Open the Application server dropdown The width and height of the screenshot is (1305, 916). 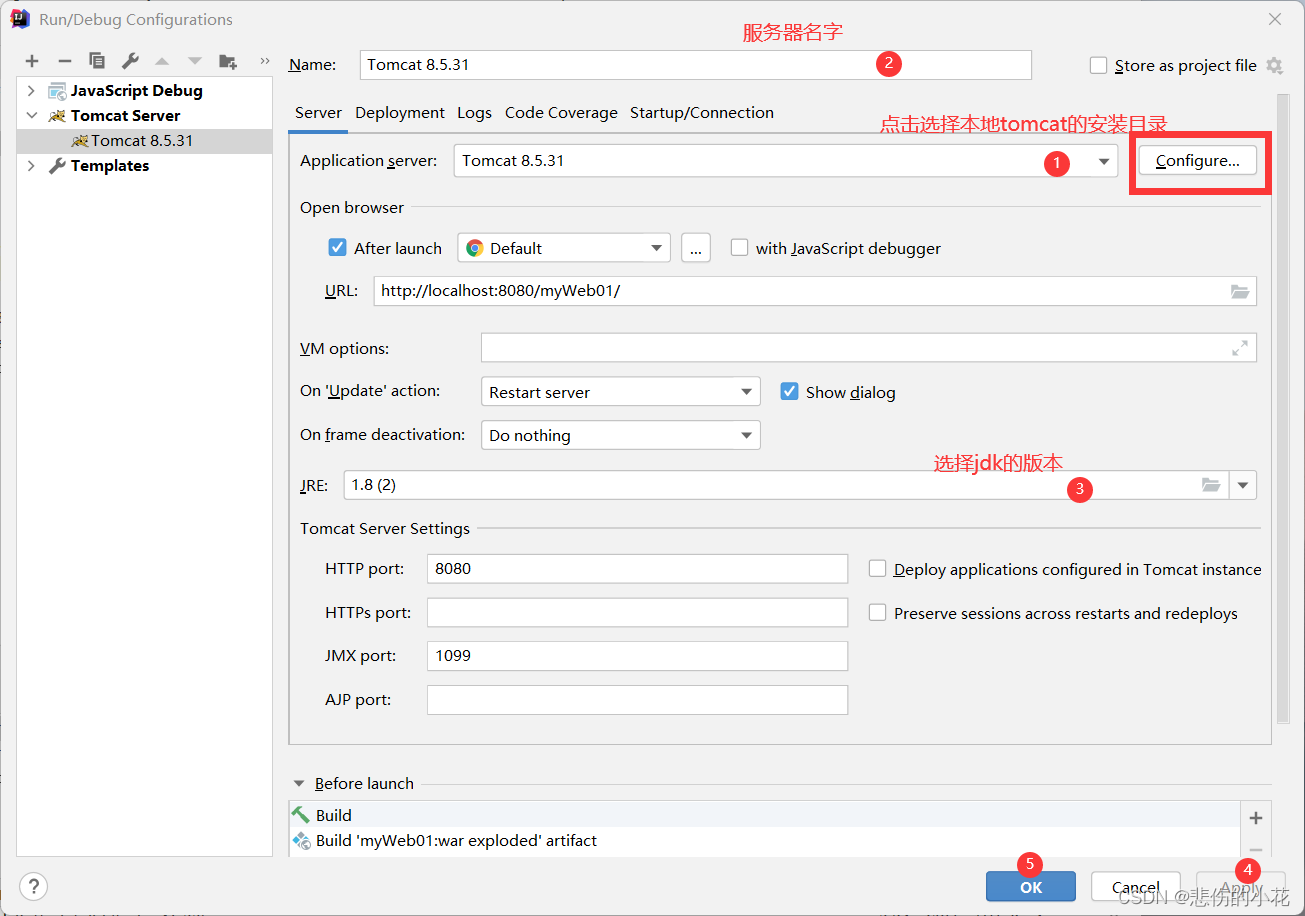point(1104,161)
